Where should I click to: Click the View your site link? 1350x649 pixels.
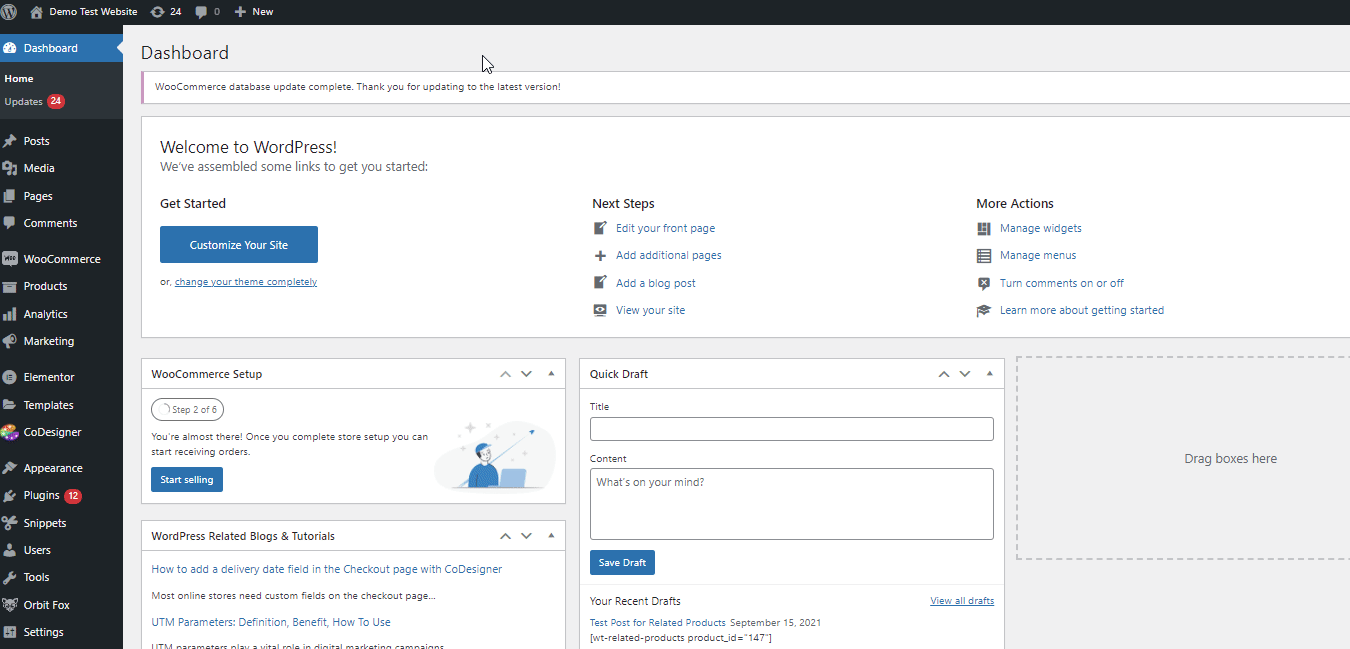[x=650, y=310]
